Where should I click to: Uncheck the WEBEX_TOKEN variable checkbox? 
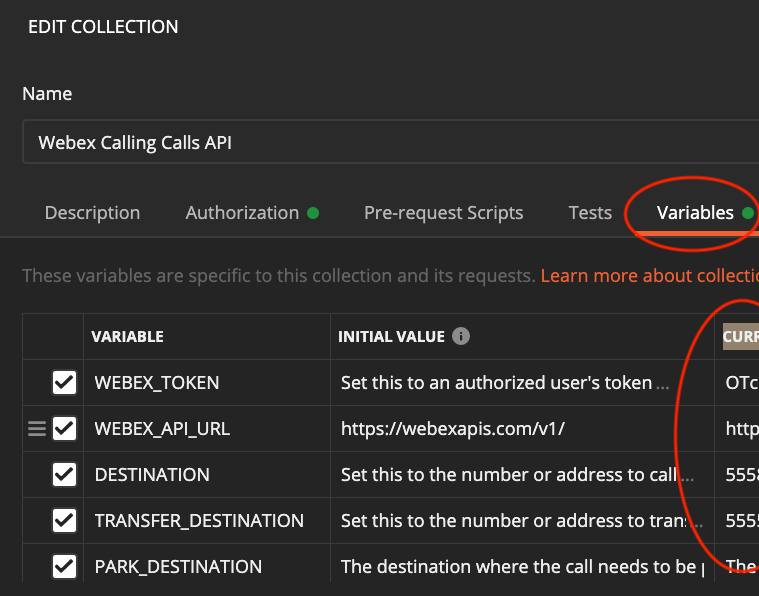click(64, 382)
